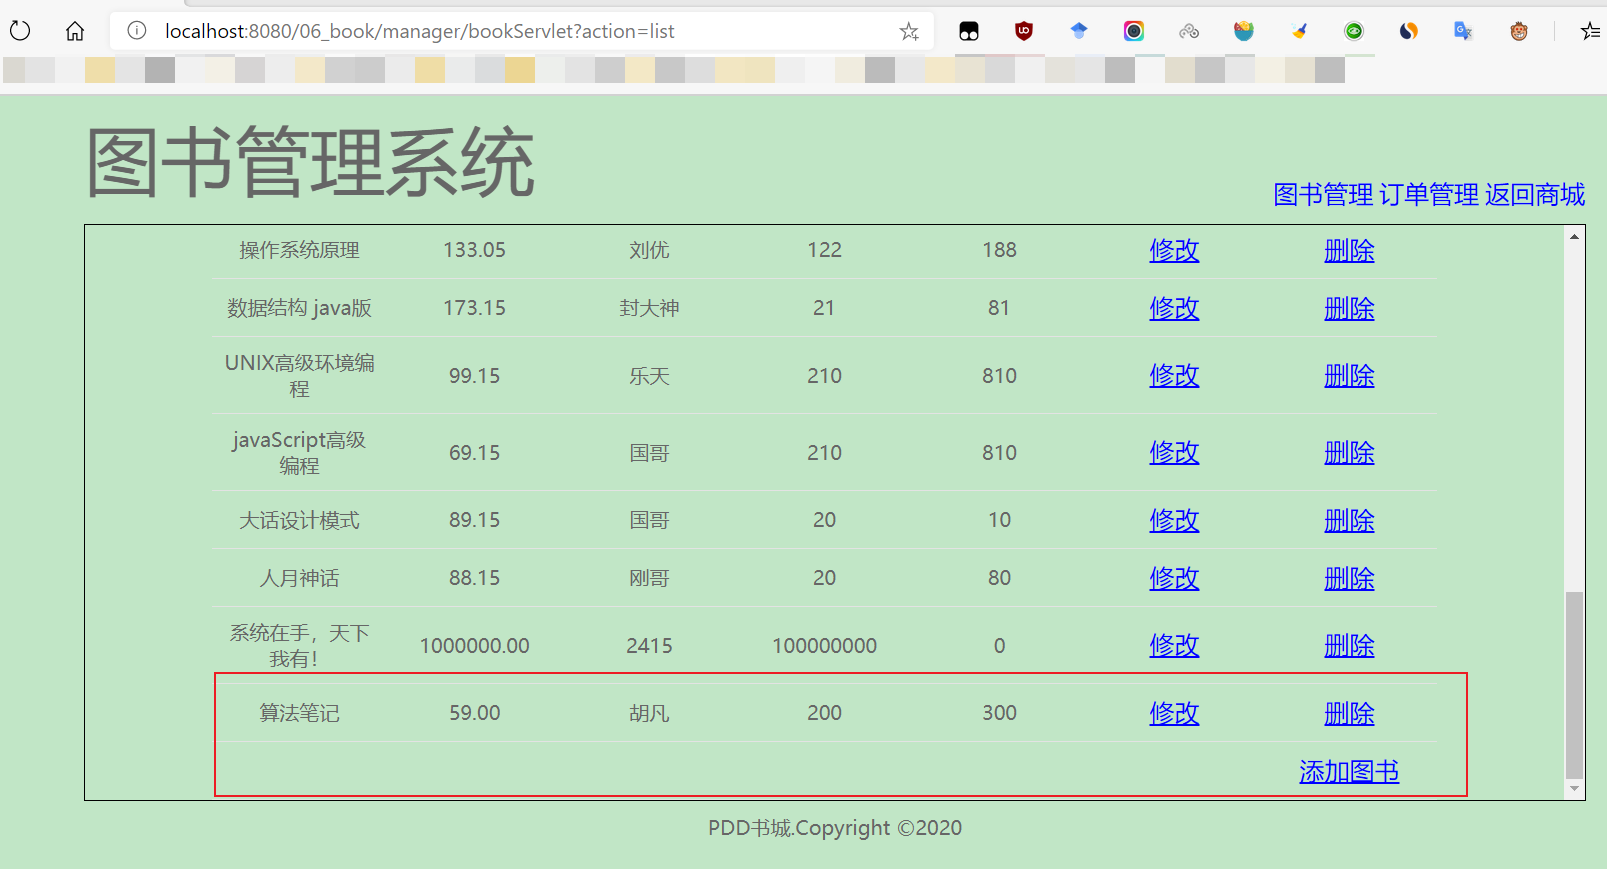The image size is (1607, 869).
Task: Modify the 人月神话 book entry
Action: (x=1174, y=578)
